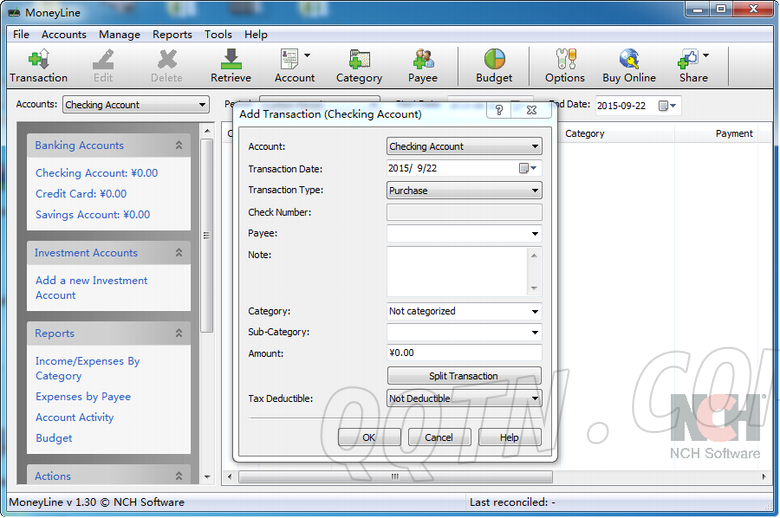Image resolution: width=780 pixels, height=518 pixels.
Task: Click into the Amount field
Action: [464, 353]
